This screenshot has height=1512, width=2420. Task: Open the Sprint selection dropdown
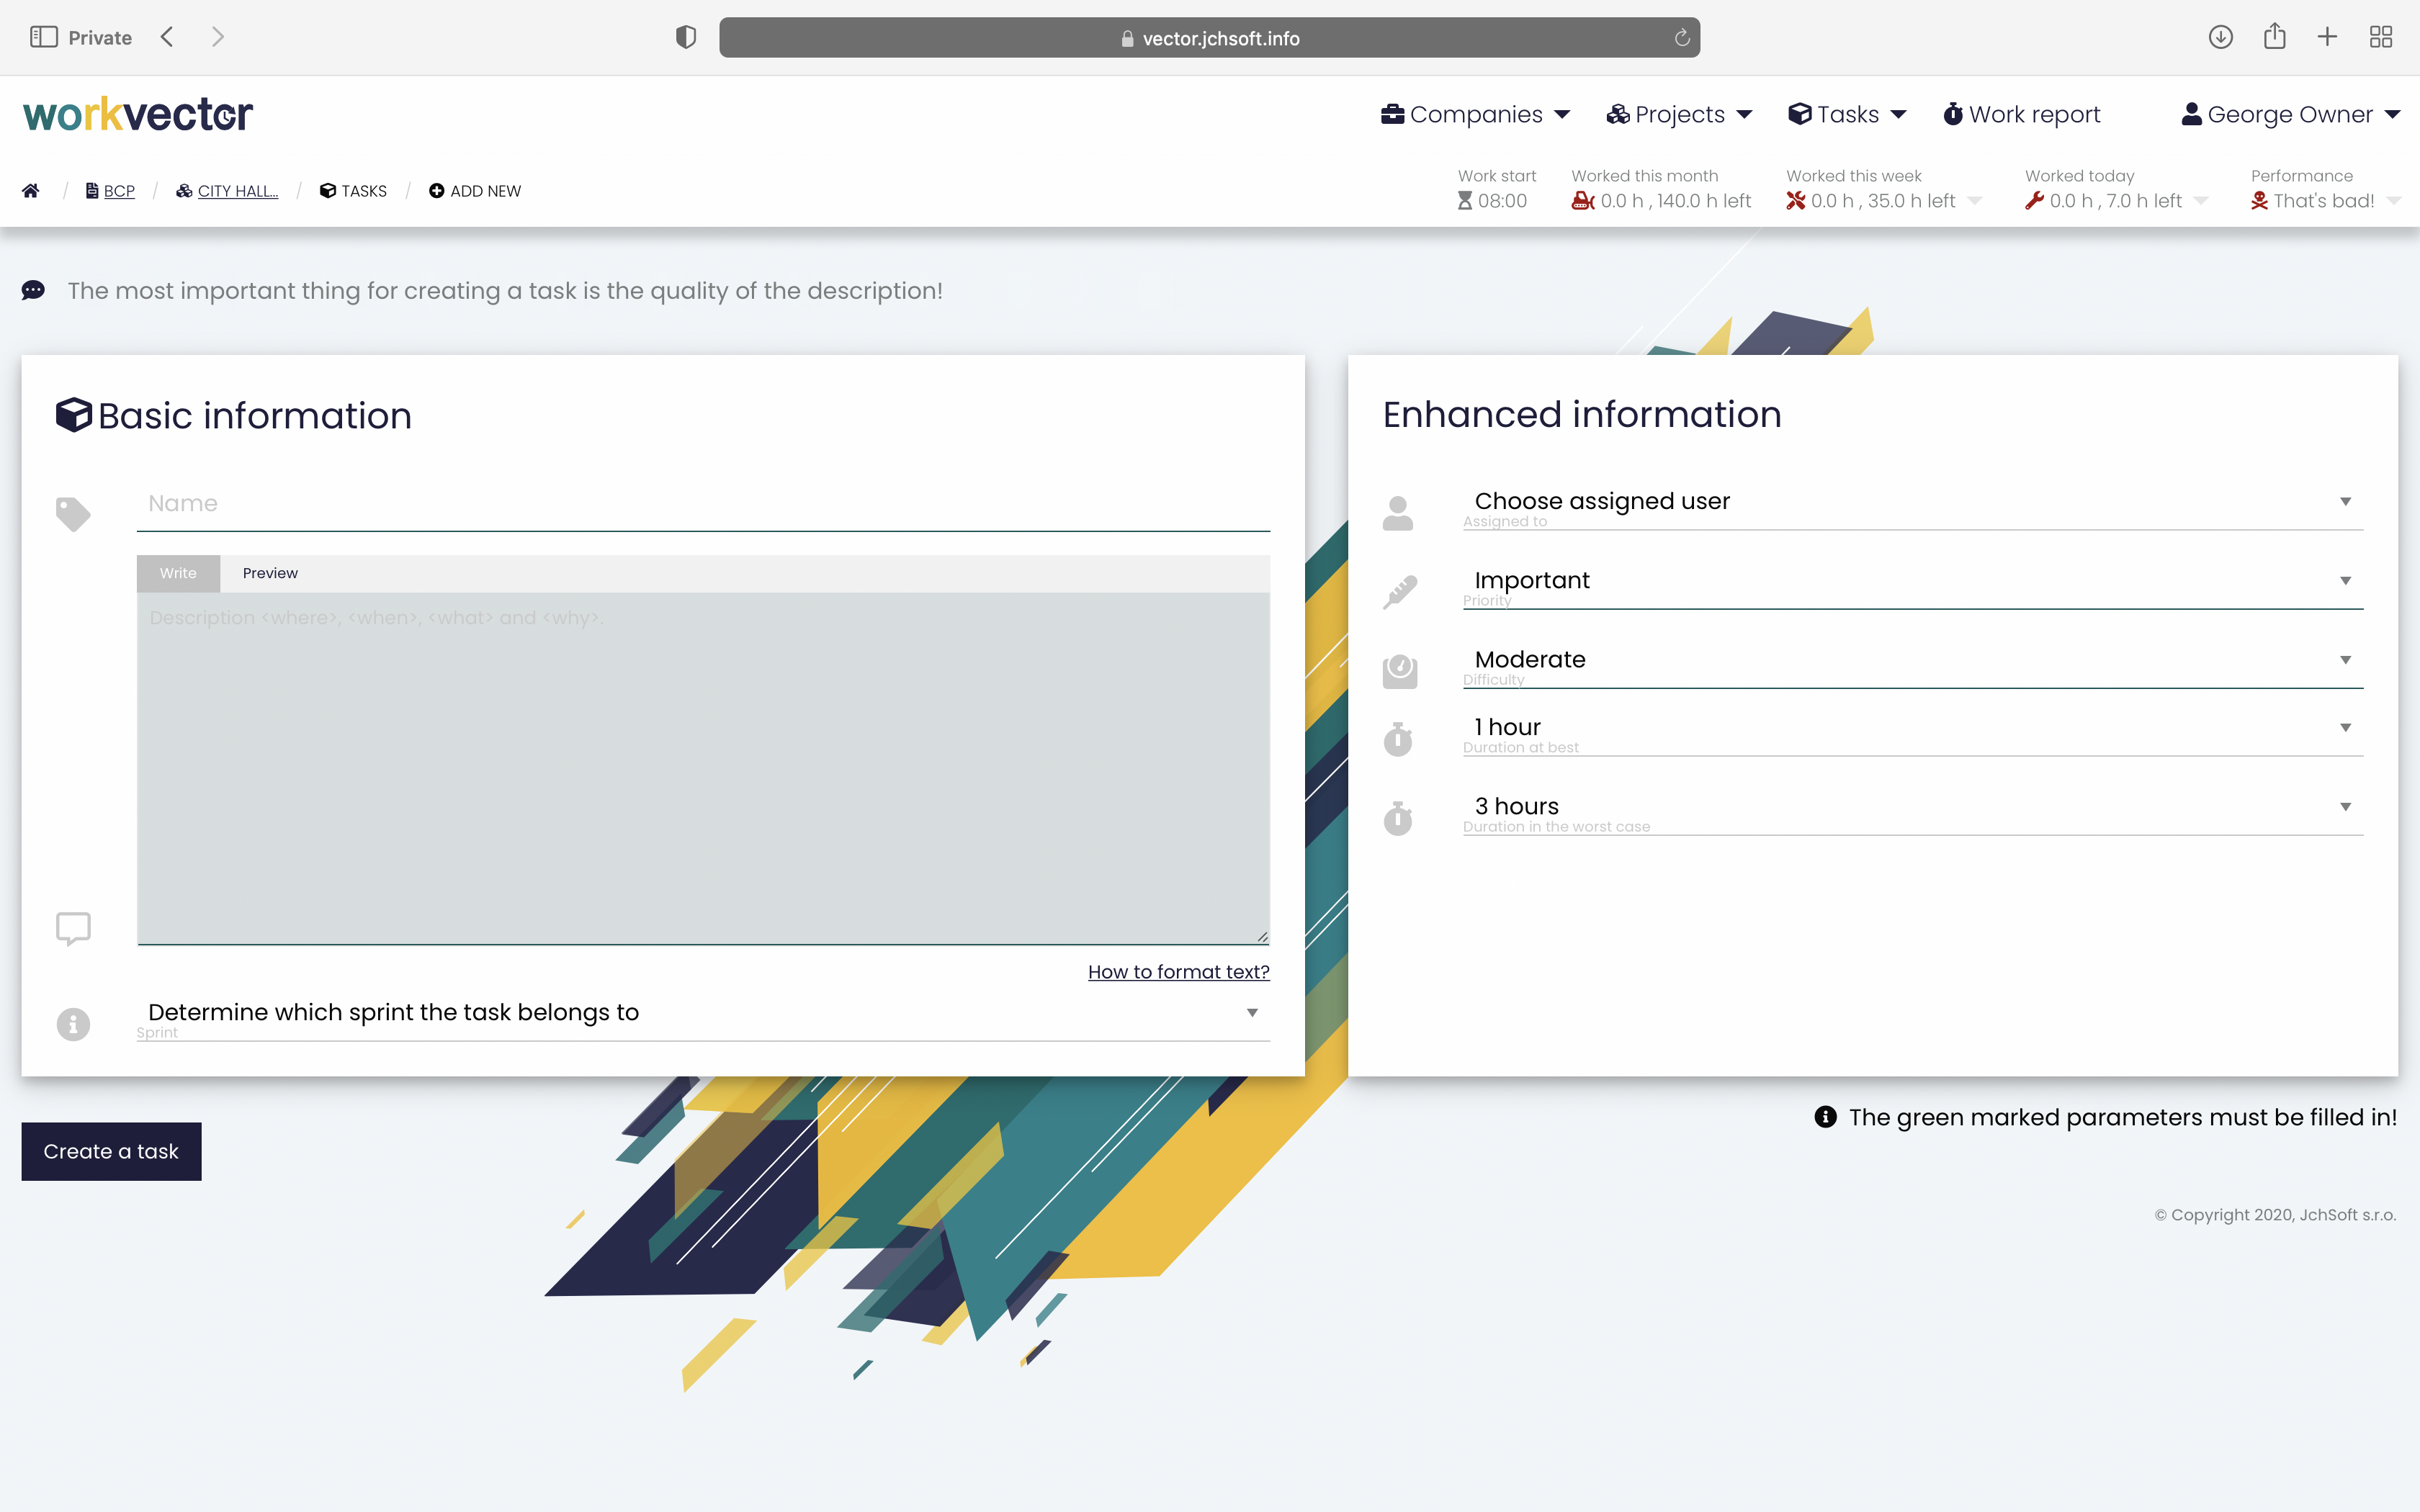(703, 1014)
